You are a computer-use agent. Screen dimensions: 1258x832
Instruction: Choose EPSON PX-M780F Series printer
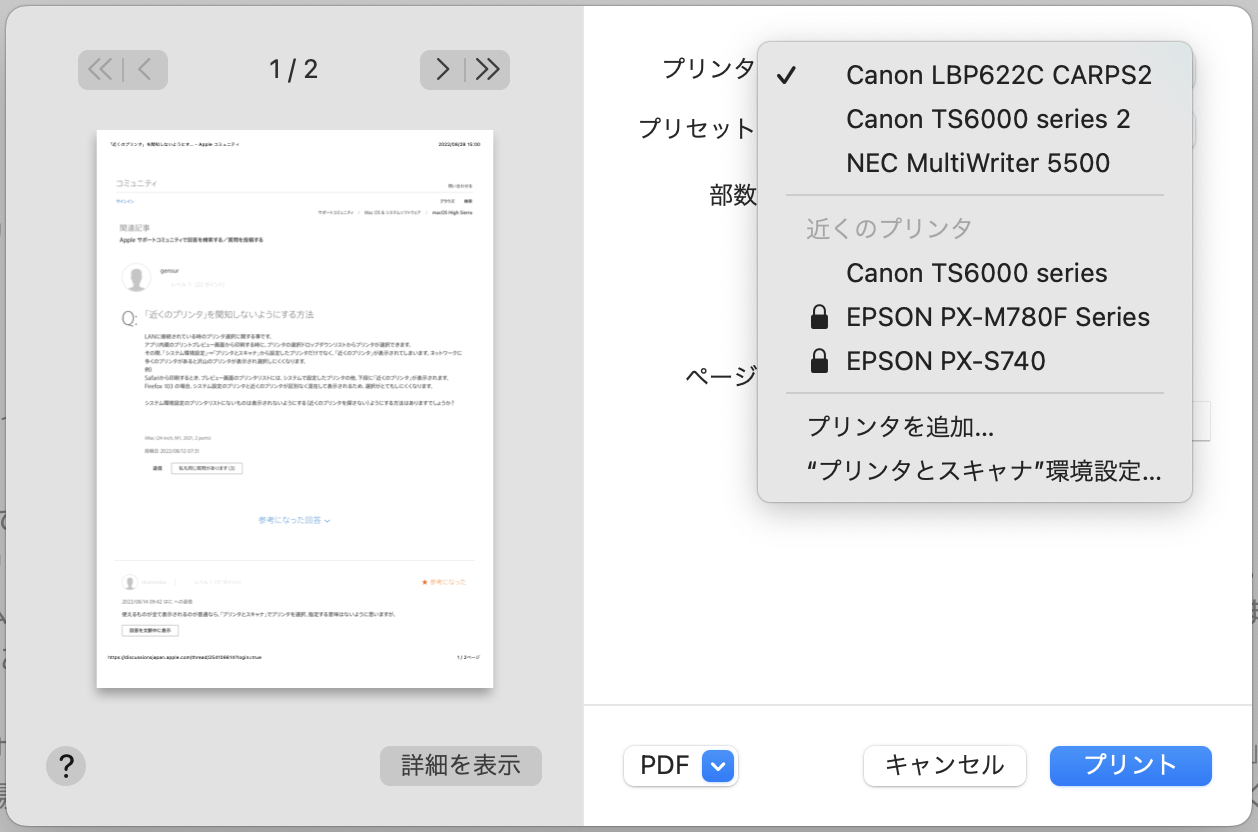(975, 317)
